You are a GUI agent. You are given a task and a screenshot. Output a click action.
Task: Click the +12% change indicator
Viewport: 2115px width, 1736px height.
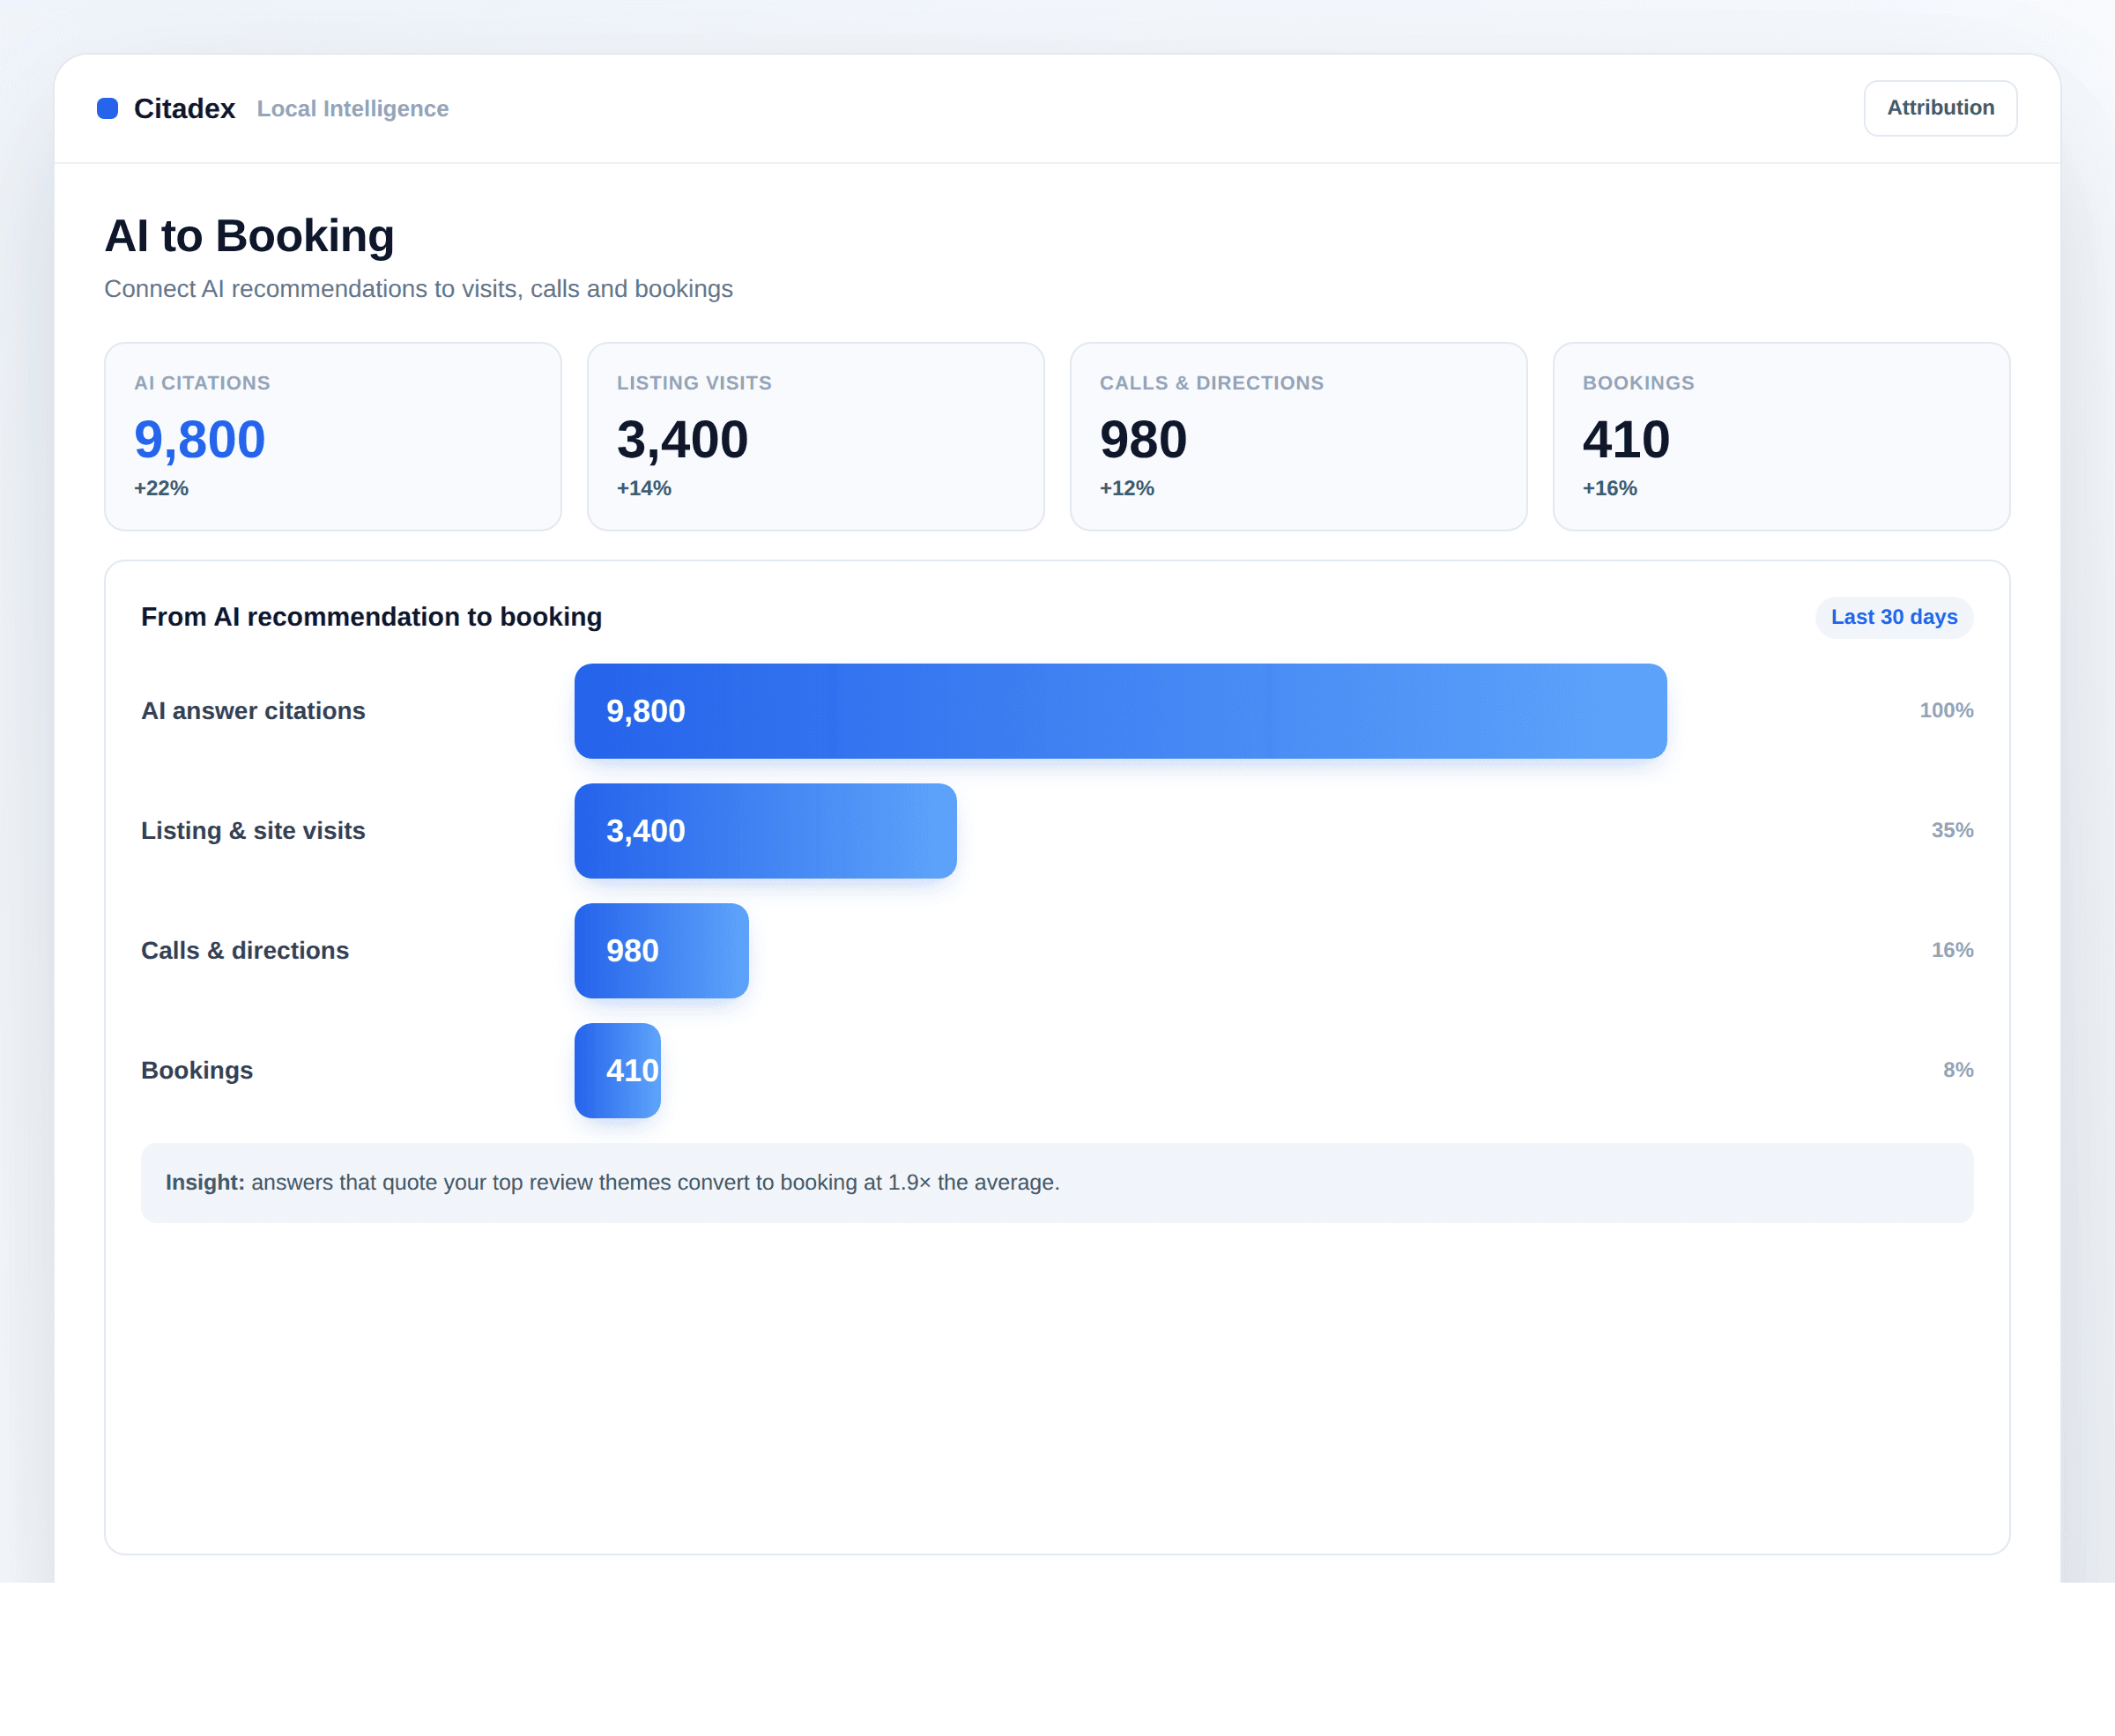[1127, 488]
